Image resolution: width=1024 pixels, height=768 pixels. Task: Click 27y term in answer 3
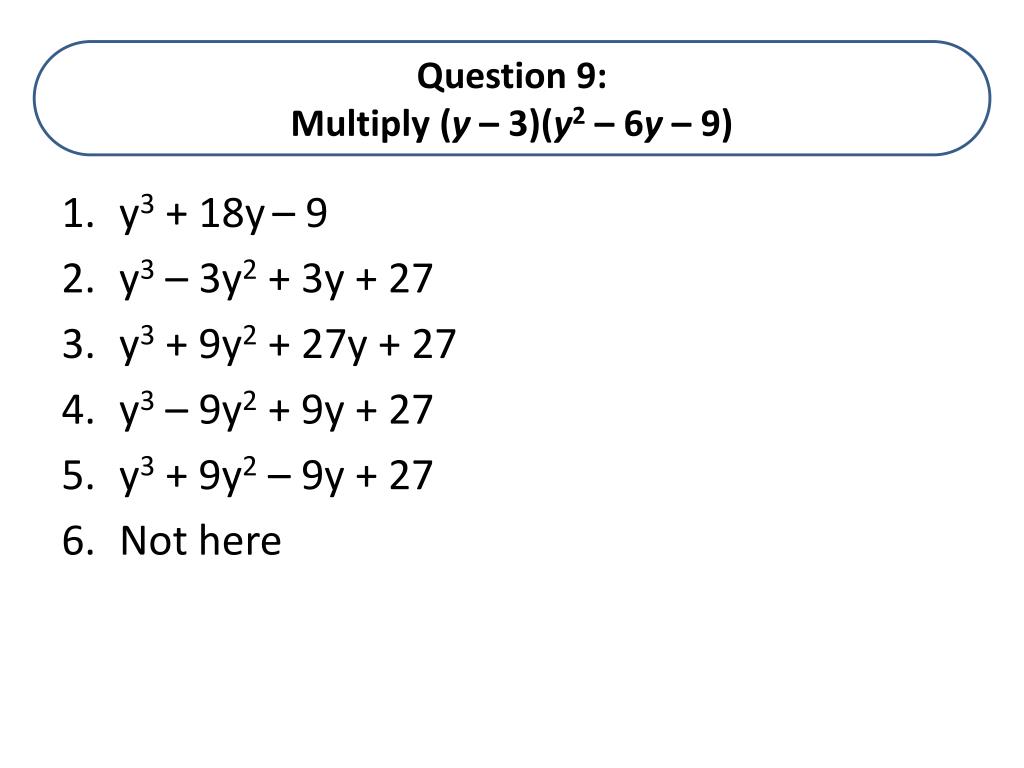pos(334,345)
